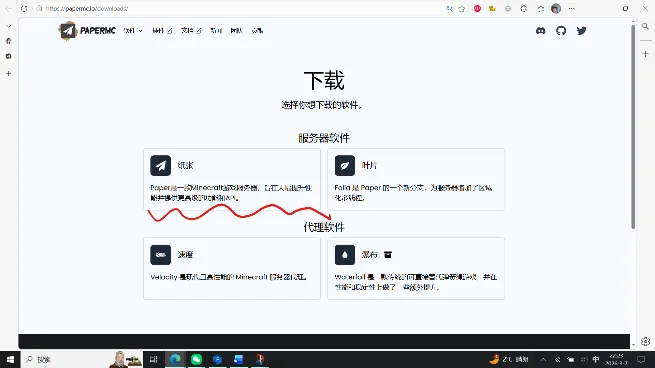Viewport: 655px width, 368px height.
Task: Reload the page with the refresh icon
Action: (24, 8)
